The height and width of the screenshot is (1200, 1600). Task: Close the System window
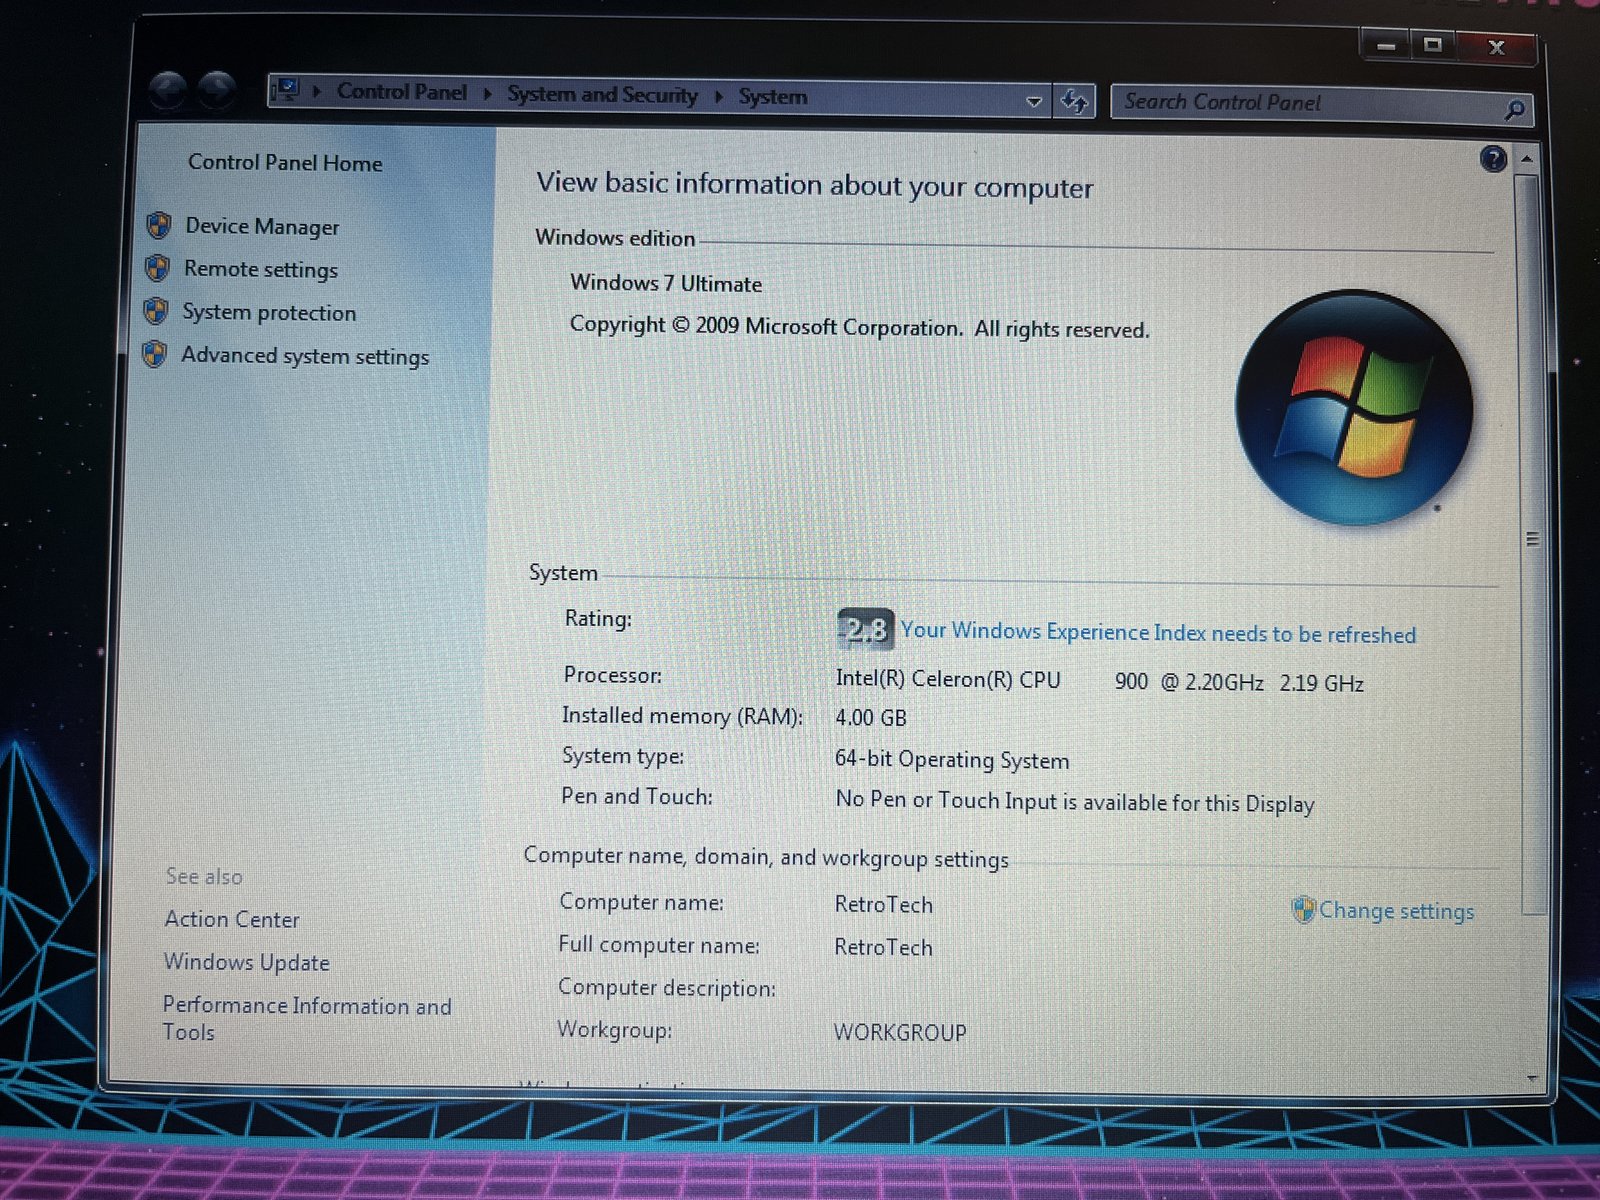(x=1496, y=47)
